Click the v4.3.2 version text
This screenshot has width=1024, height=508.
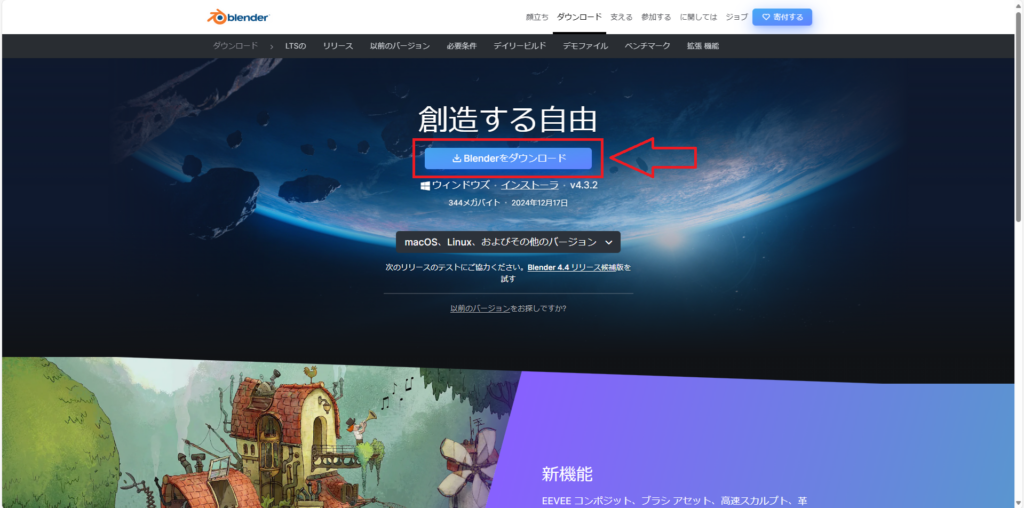tap(584, 185)
